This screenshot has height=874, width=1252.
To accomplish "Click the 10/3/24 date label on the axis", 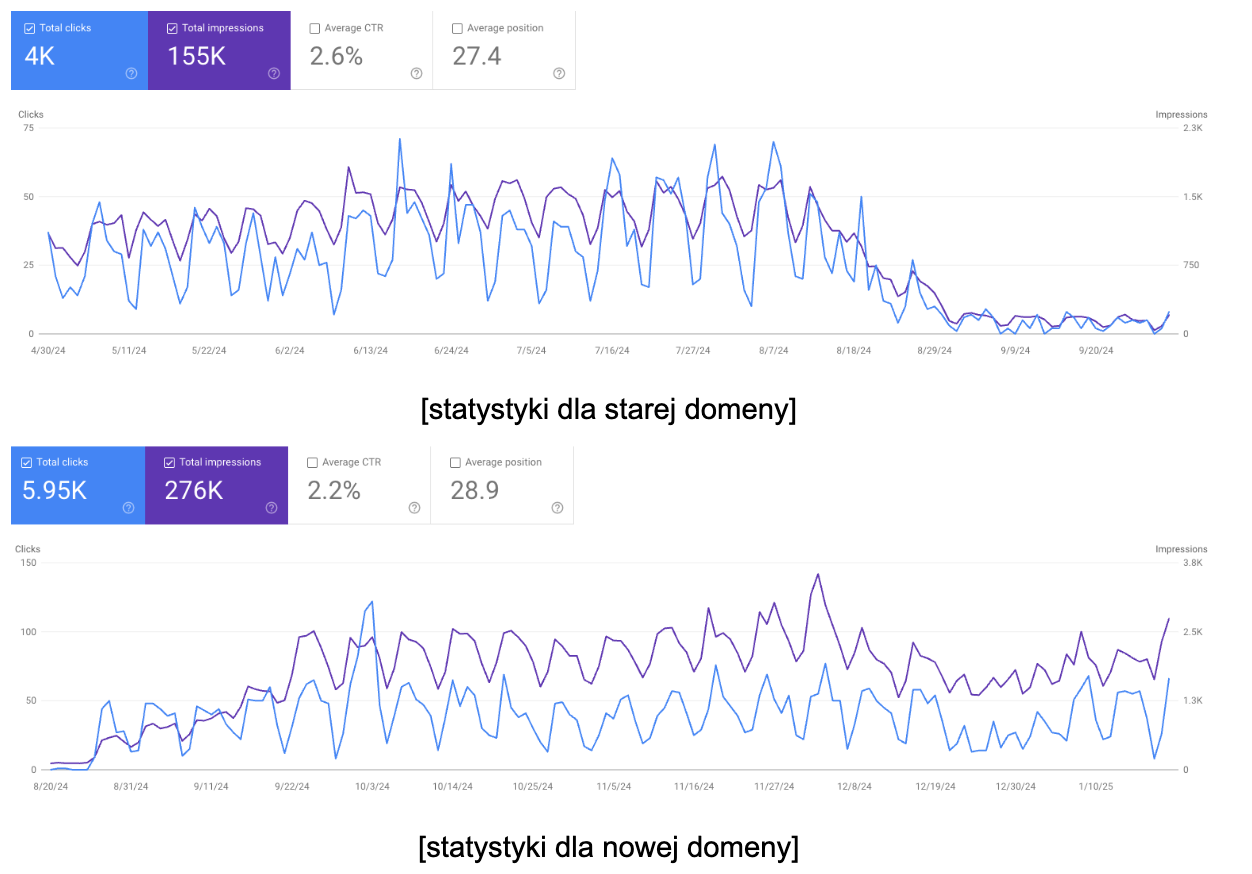I will click(372, 786).
